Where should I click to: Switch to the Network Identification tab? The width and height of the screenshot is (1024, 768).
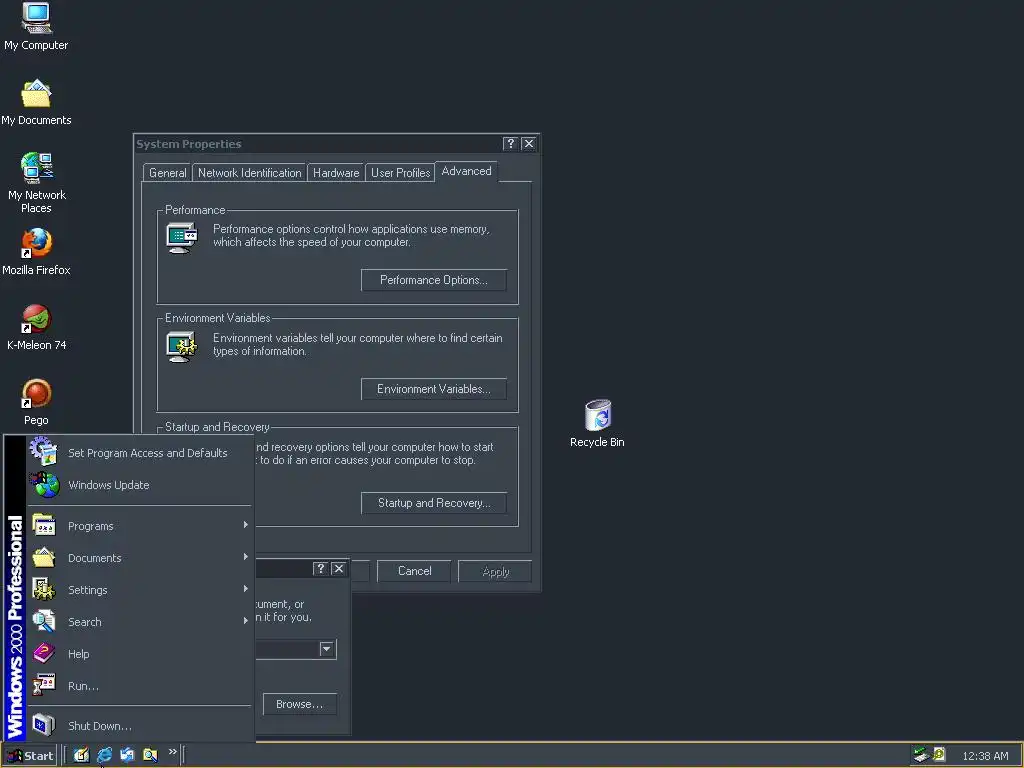pyautogui.click(x=249, y=172)
